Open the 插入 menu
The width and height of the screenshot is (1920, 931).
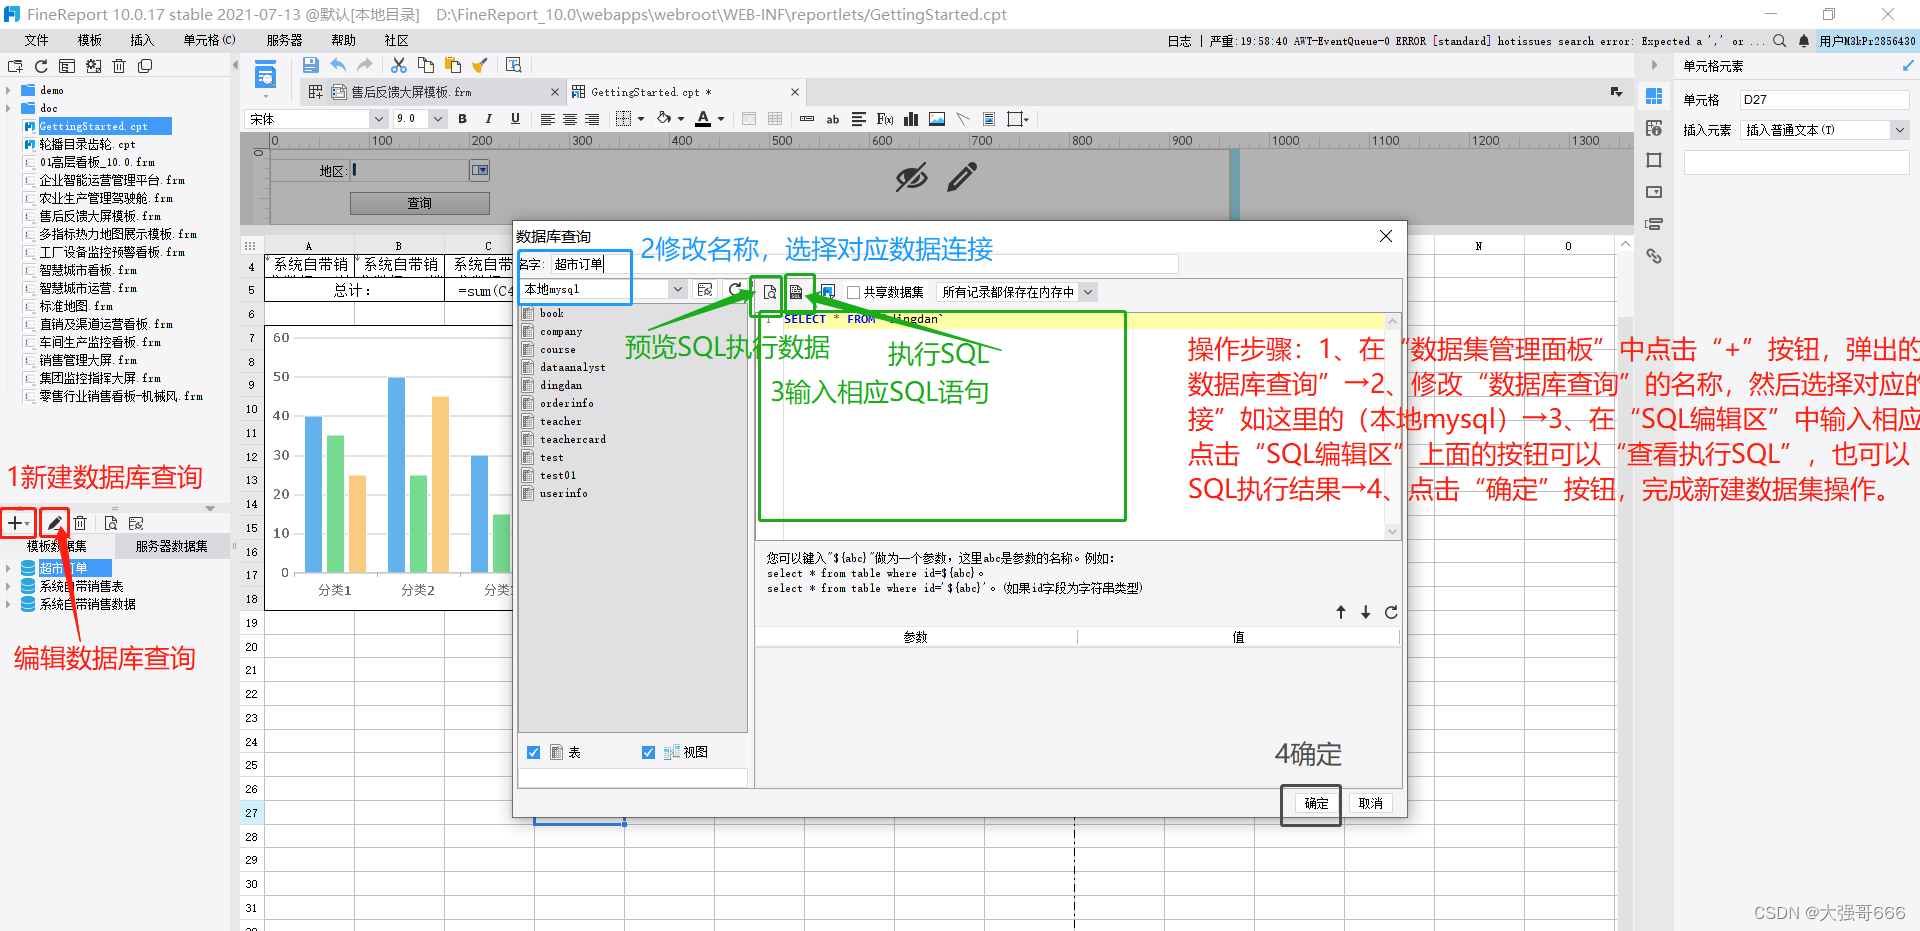point(142,40)
